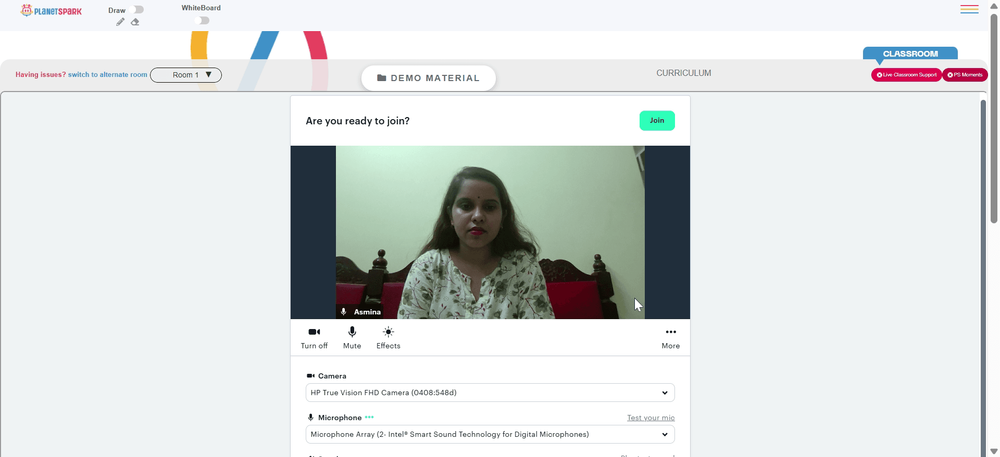Open the multicolored hamburger menu
Screen dimensions: 1000x457
(x=969, y=9)
